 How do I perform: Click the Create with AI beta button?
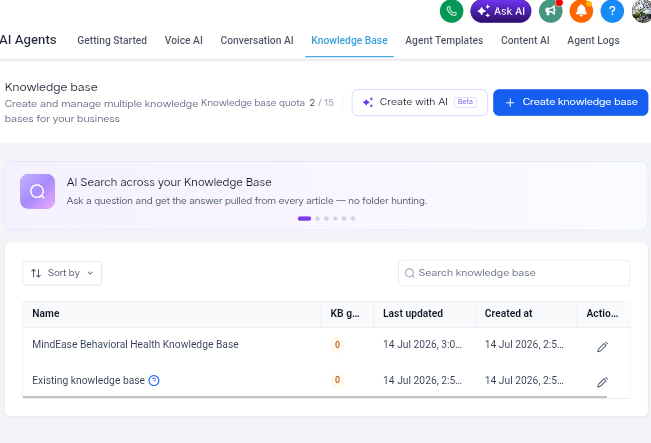click(x=419, y=102)
